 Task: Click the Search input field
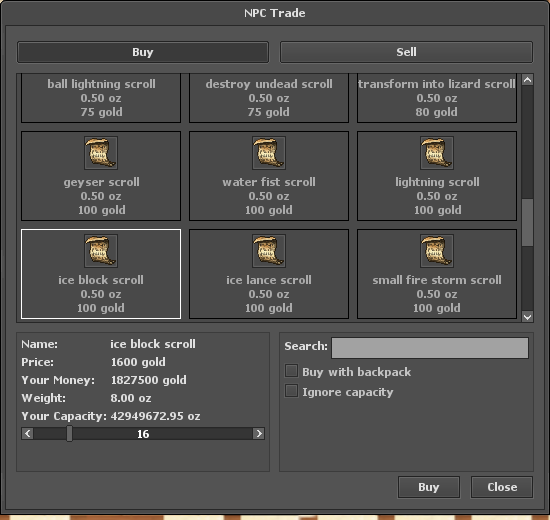[430, 348]
